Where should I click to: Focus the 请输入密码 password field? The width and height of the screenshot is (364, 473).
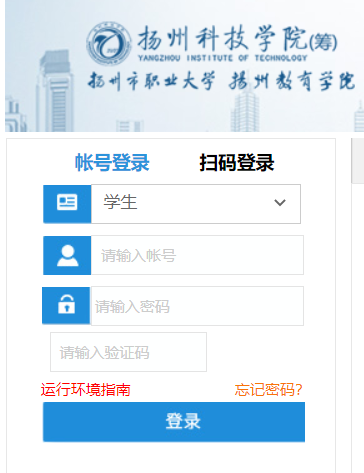click(197, 306)
